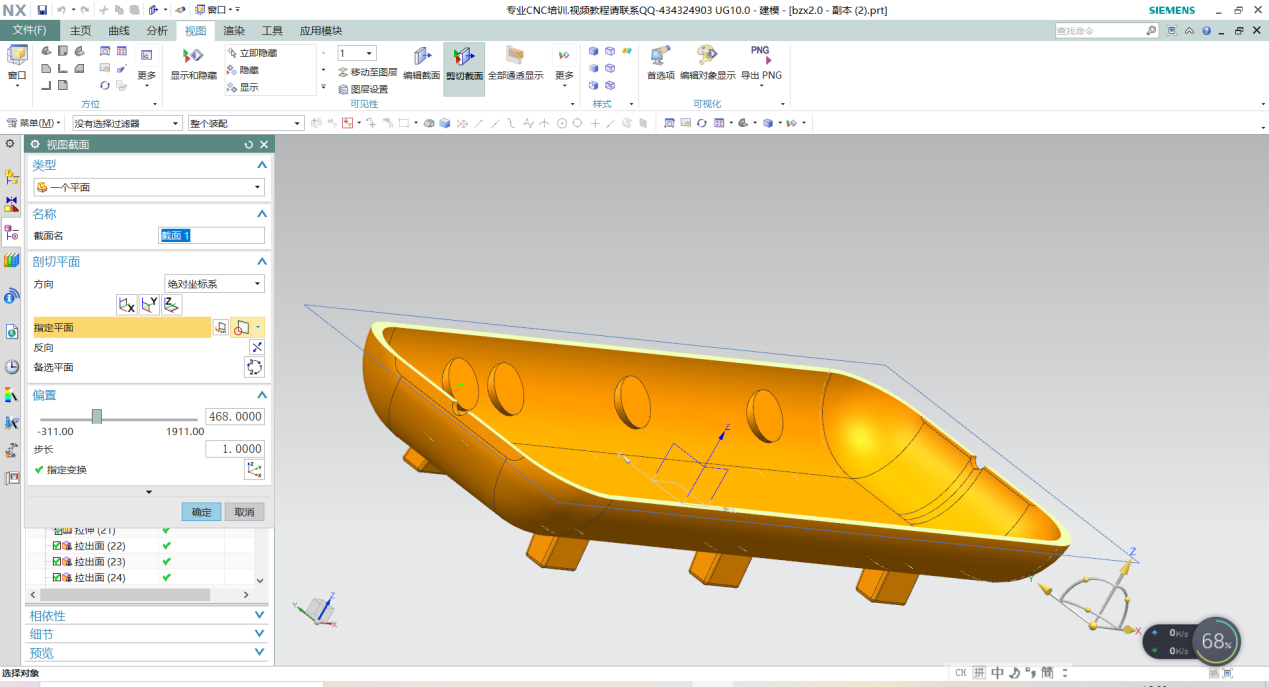Click the 备选平面 alternate plane icon

pyautogui.click(x=255, y=367)
